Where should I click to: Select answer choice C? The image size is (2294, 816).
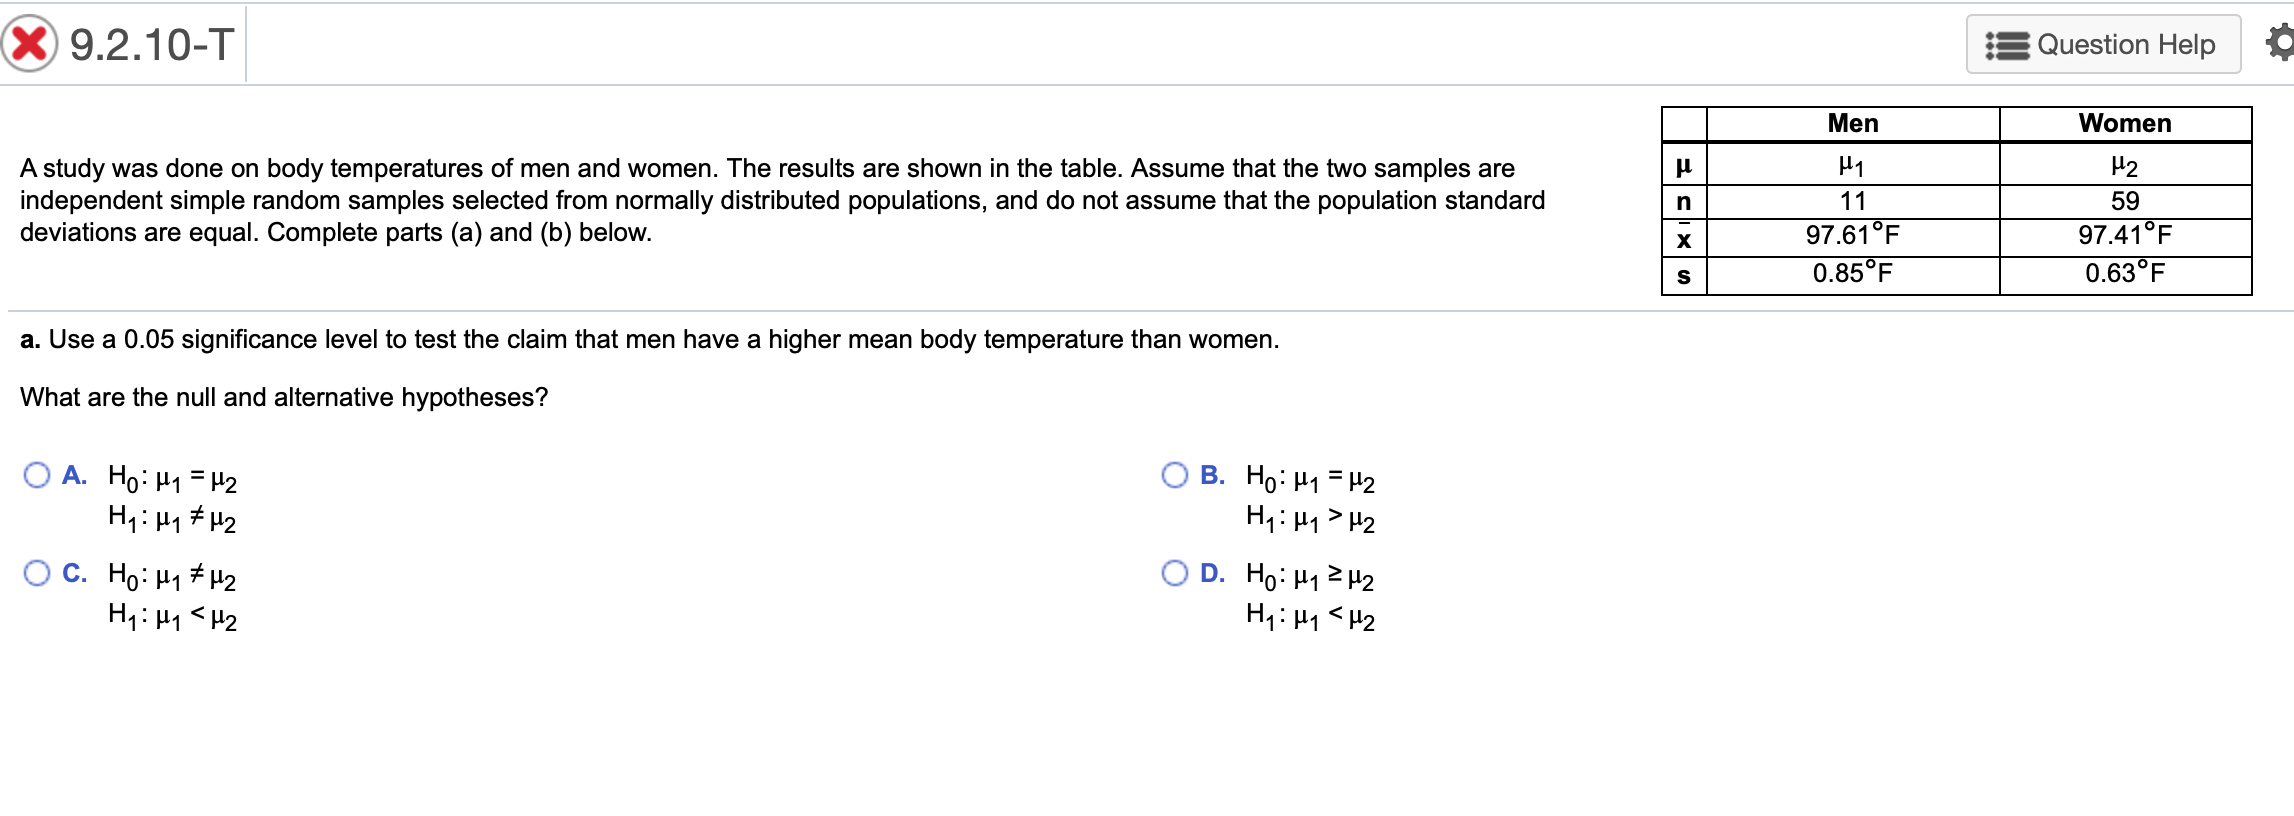point(36,575)
